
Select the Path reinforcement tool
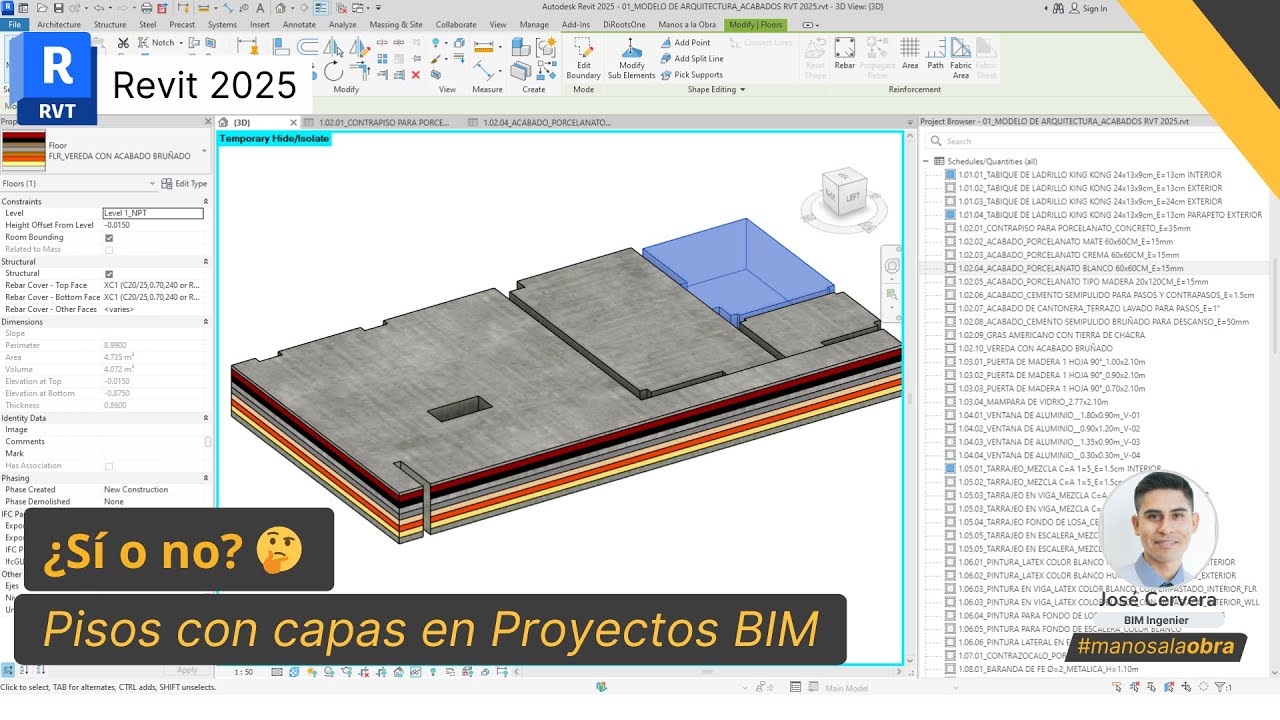click(935, 54)
